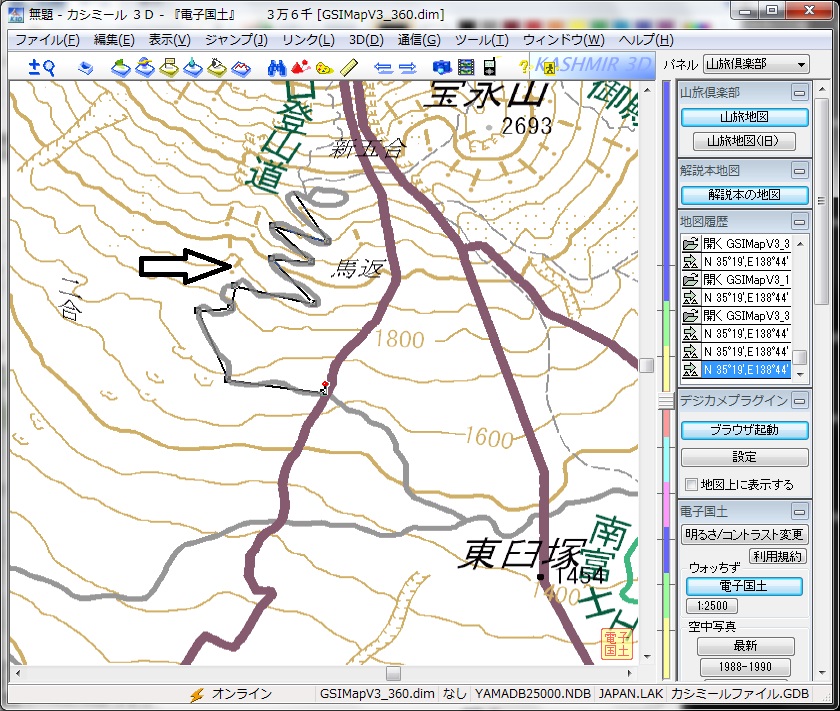Open the yellow color palette icon

324,68
